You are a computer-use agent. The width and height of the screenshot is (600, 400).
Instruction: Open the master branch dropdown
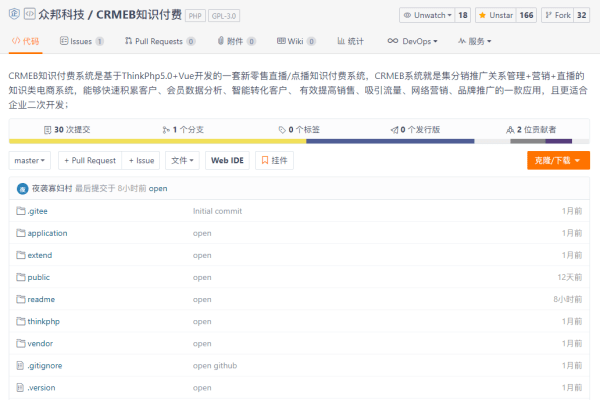tap(29, 160)
